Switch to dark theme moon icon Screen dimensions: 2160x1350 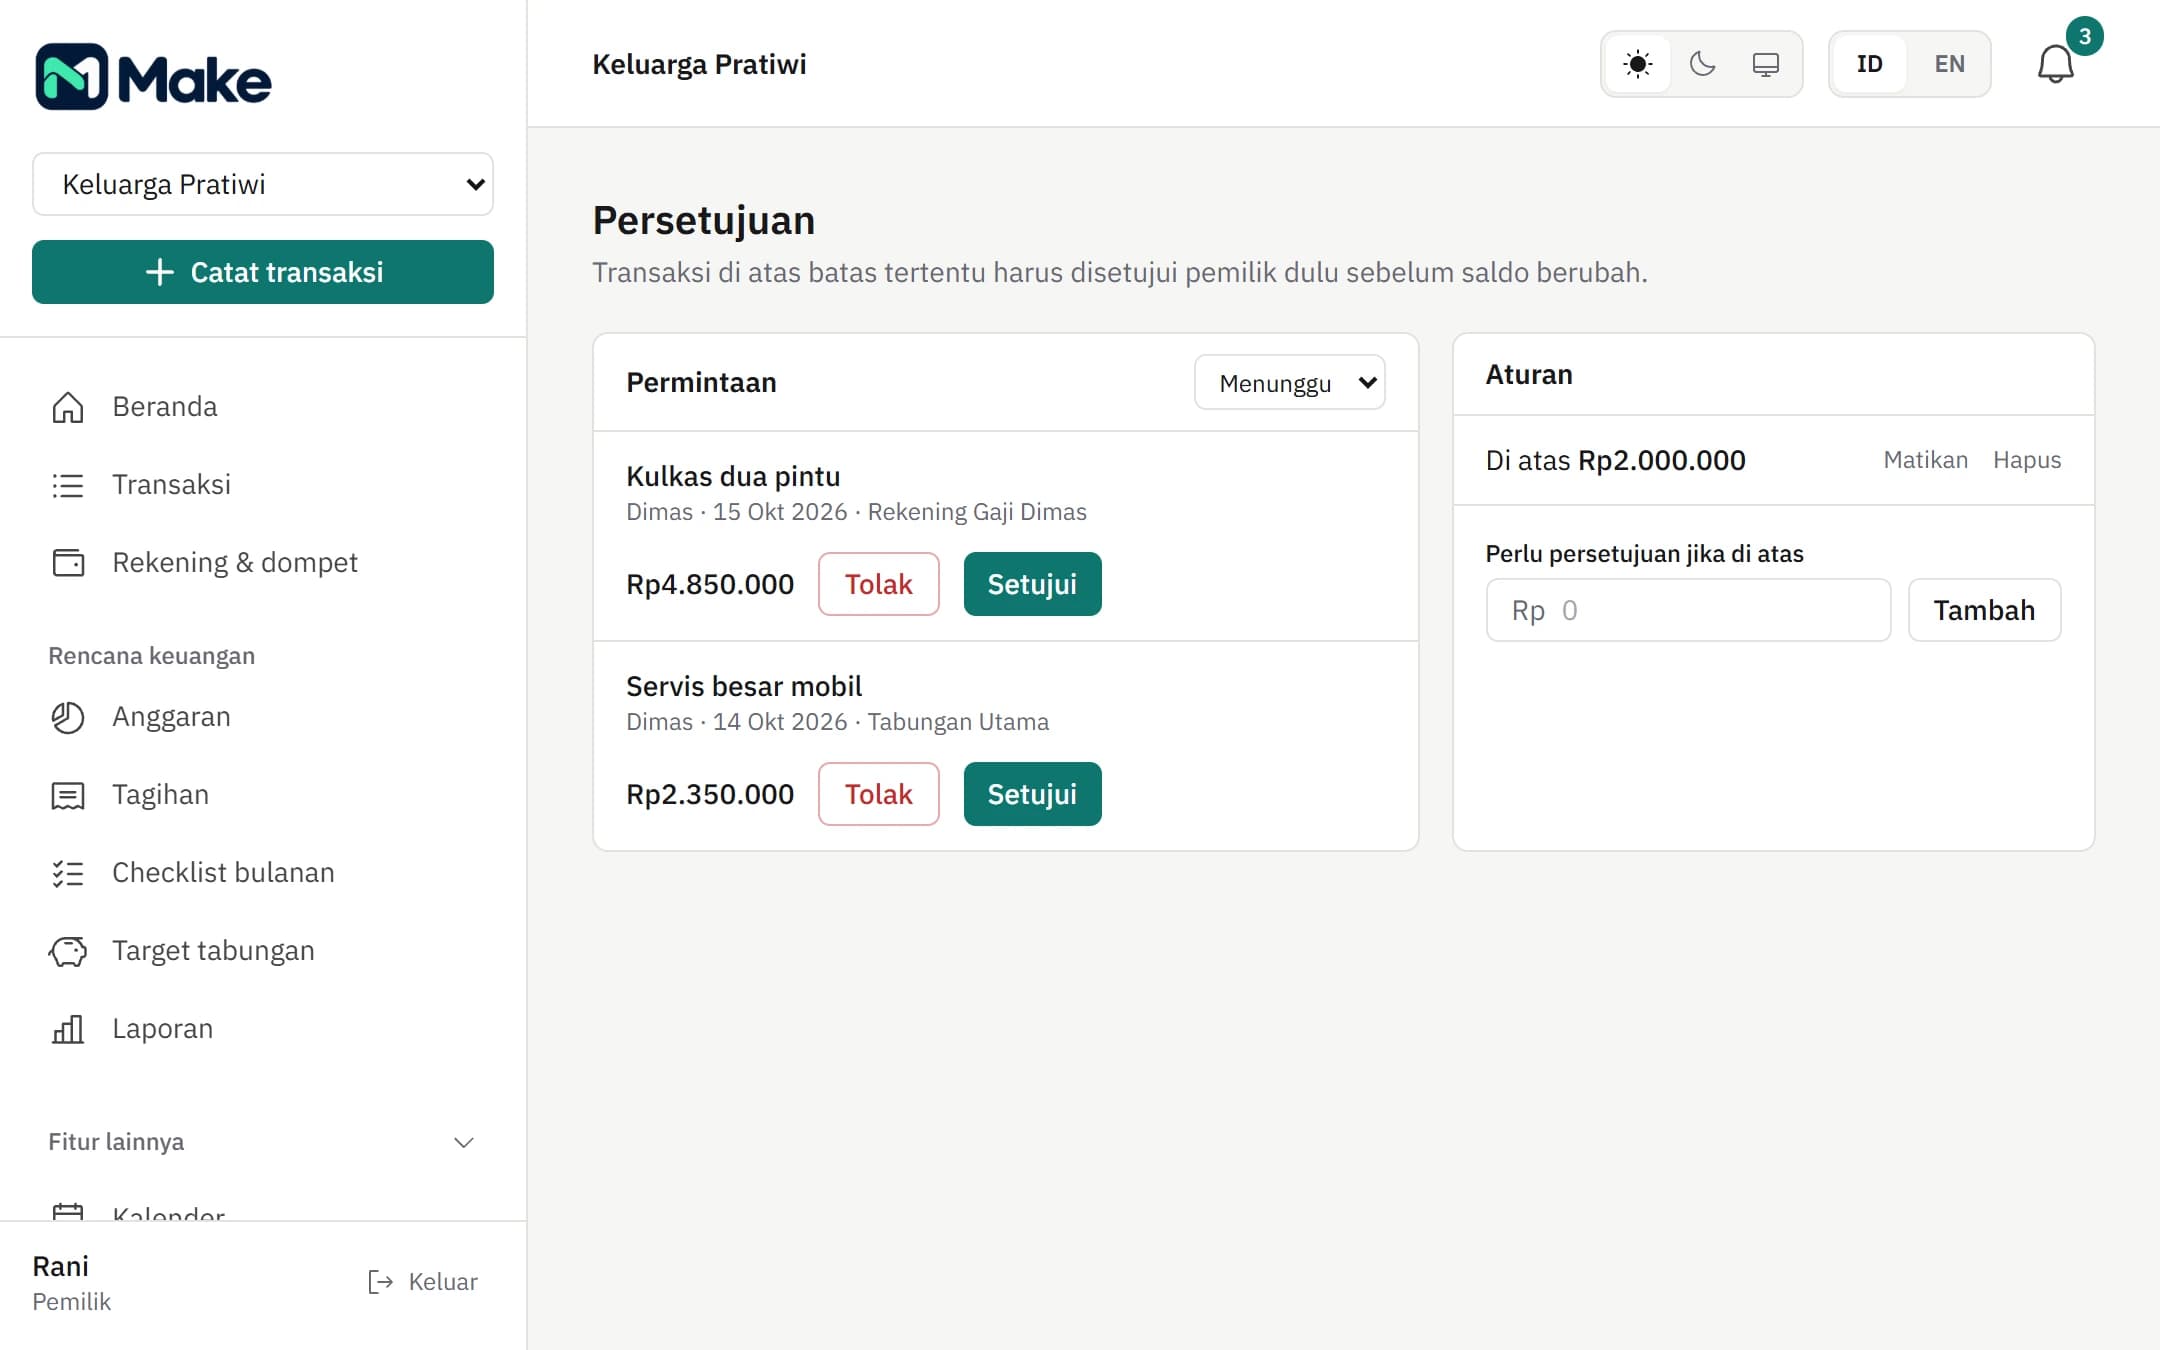1702,64
